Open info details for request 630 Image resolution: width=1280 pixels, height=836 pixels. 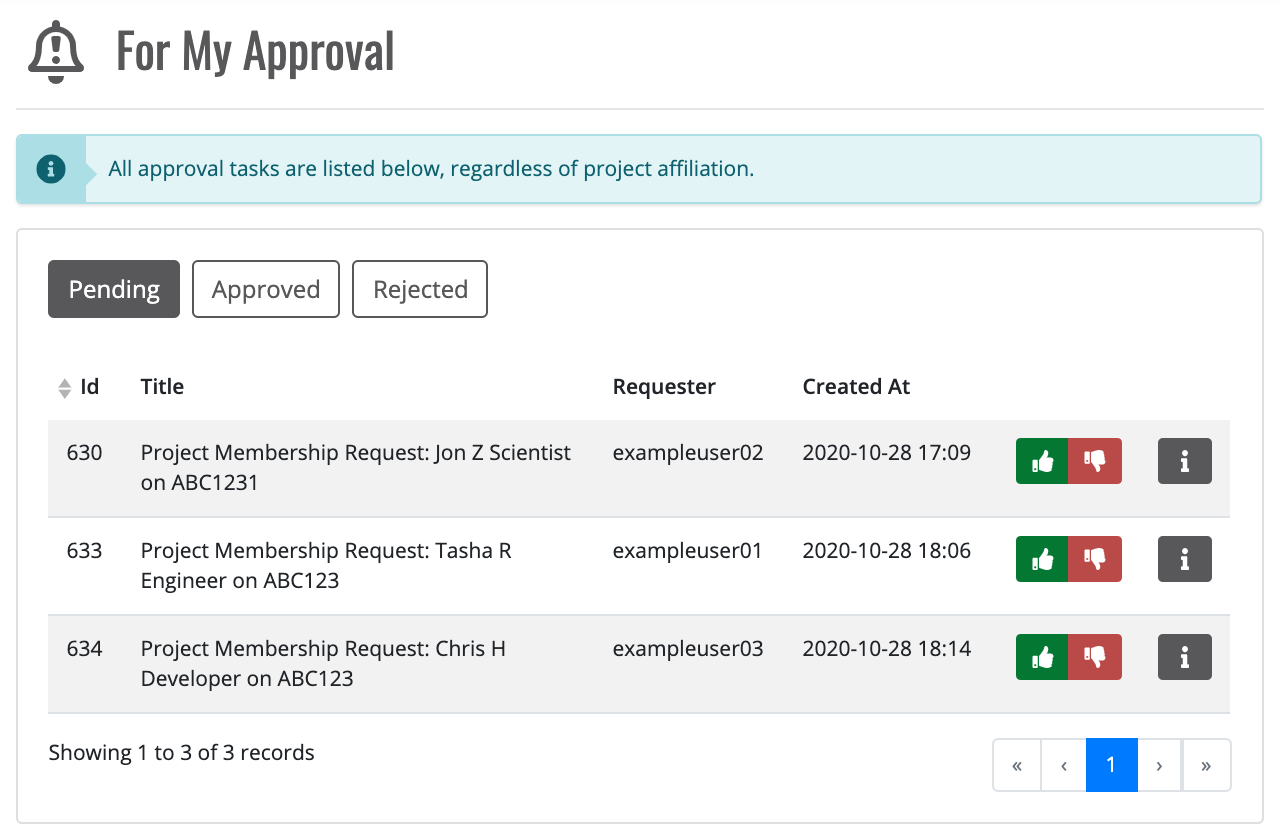1184,461
